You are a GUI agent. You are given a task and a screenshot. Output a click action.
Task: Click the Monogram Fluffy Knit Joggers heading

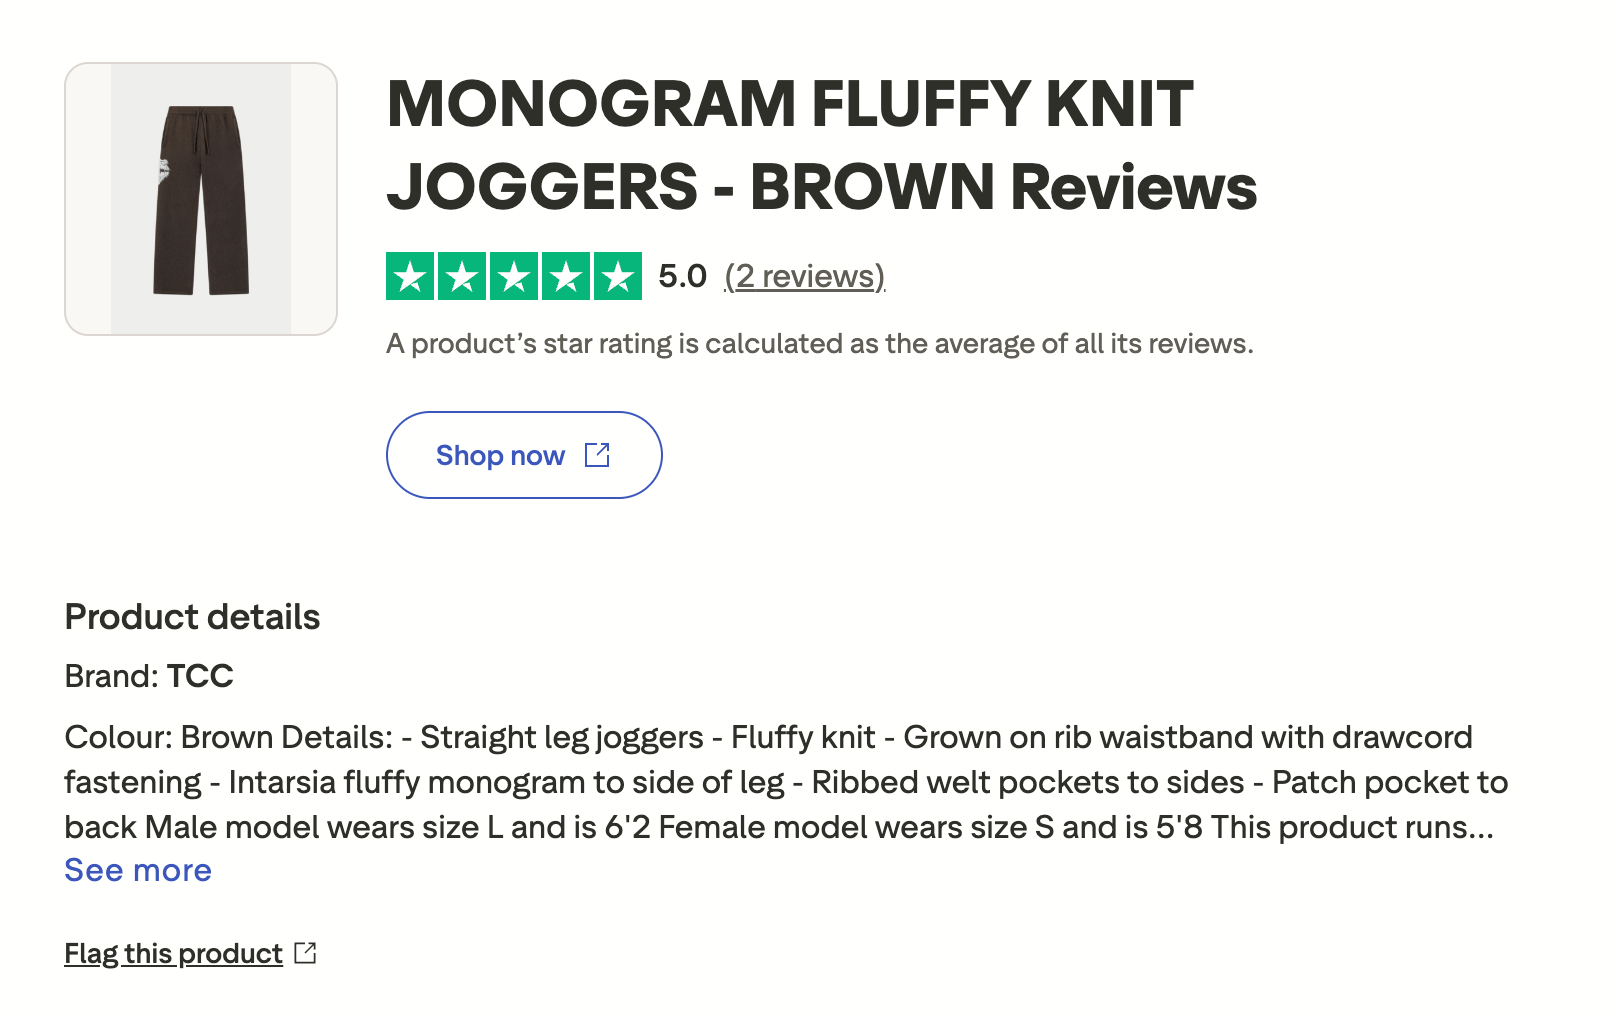tap(822, 145)
